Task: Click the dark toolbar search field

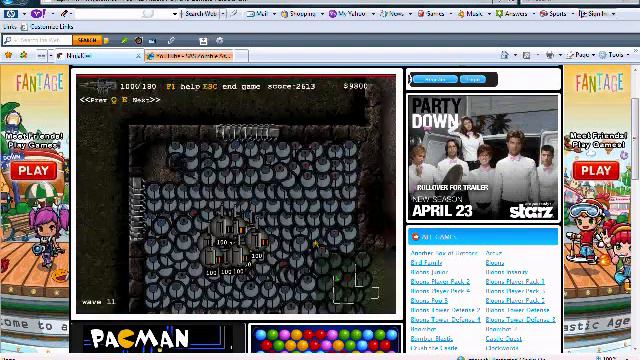Action: click(38, 40)
